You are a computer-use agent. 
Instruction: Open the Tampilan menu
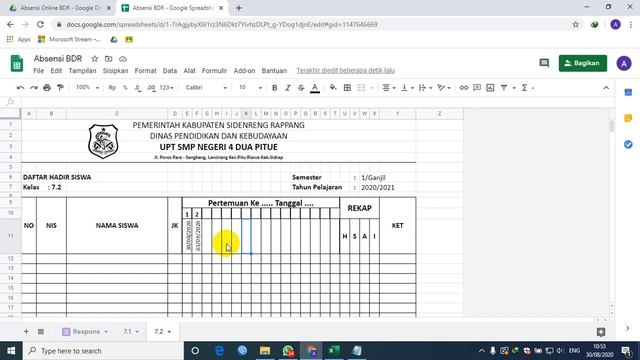[82, 71]
